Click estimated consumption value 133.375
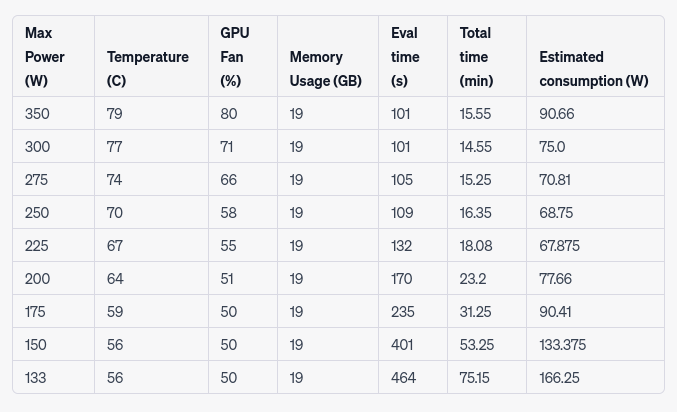Image resolution: width=677 pixels, height=412 pixels. pos(562,345)
